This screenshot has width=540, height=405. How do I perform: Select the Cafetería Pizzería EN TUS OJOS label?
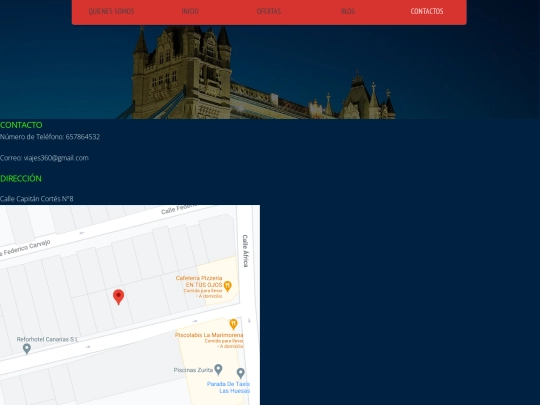coord(199,281)
